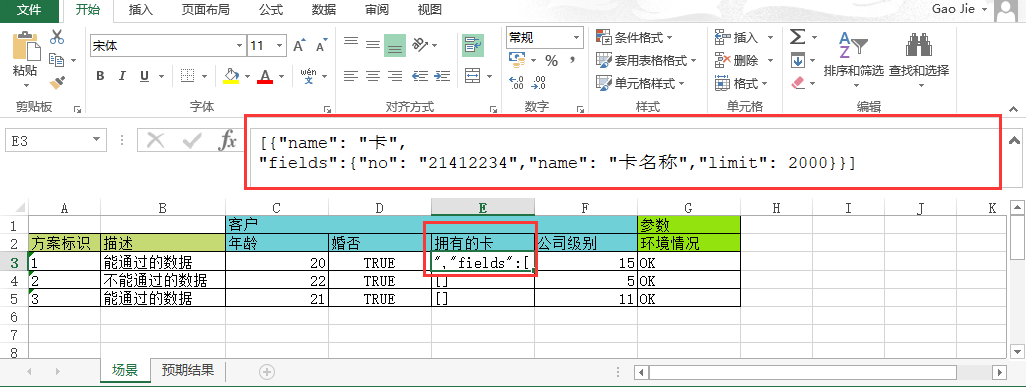Screen dimensions: 1026x387
Task: Toggle the middle align button
Action: (x=372, y=45)
